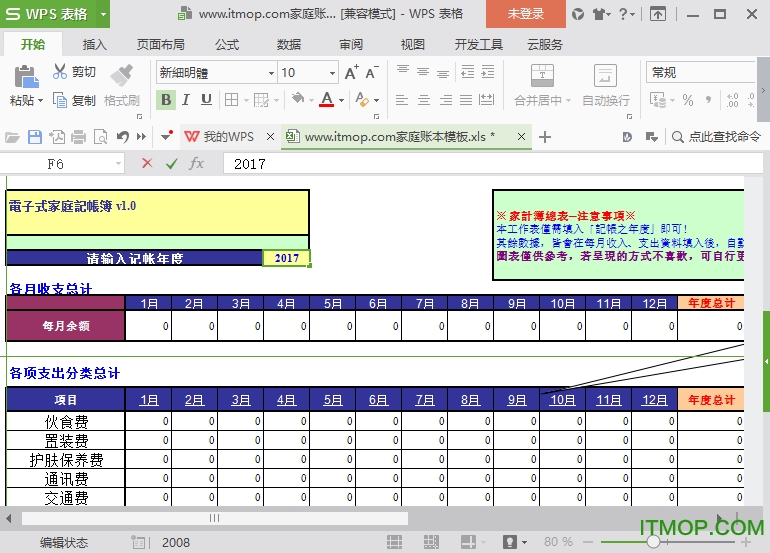Cancel cell edit red X

[147, 164]
